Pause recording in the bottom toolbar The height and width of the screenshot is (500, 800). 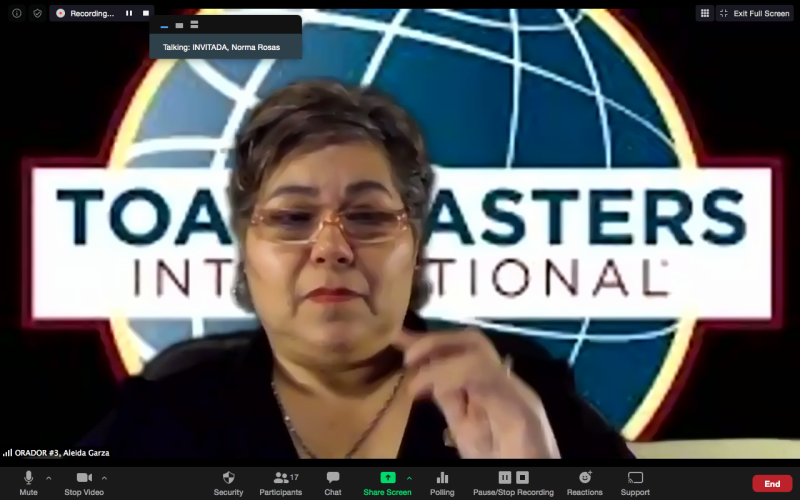click(x=505, y=478)
